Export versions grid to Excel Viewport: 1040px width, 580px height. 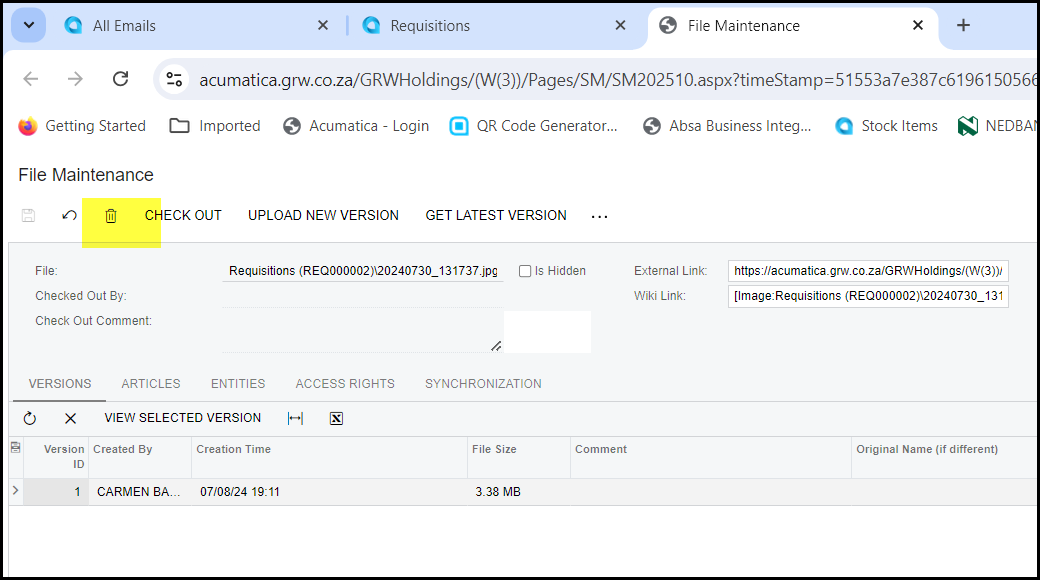click(336, 418)
